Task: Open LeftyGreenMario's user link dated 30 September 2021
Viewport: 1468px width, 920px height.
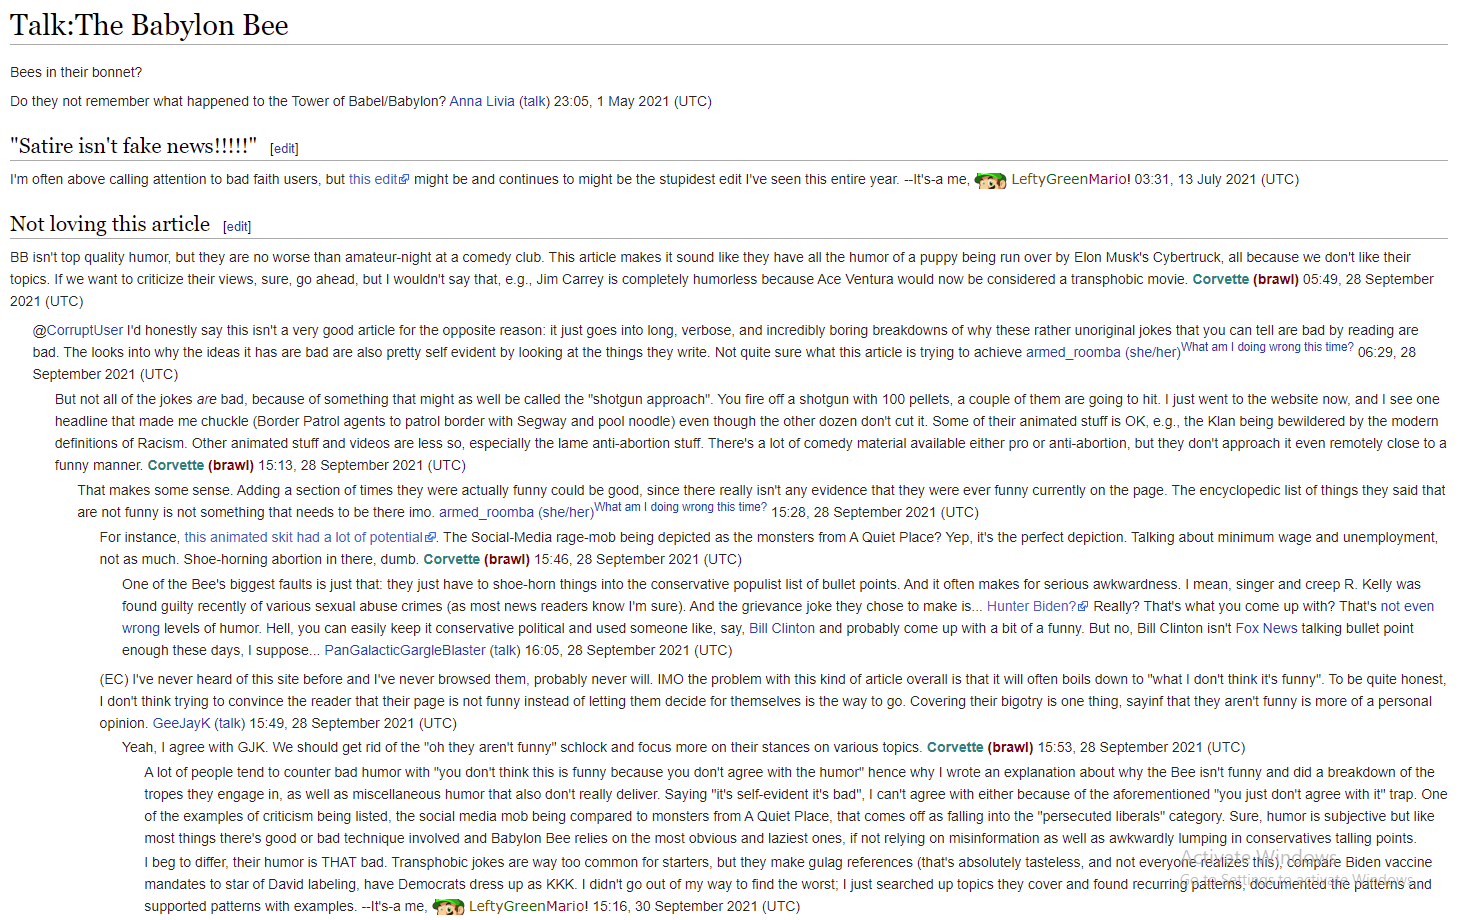Action: [527, 906]
